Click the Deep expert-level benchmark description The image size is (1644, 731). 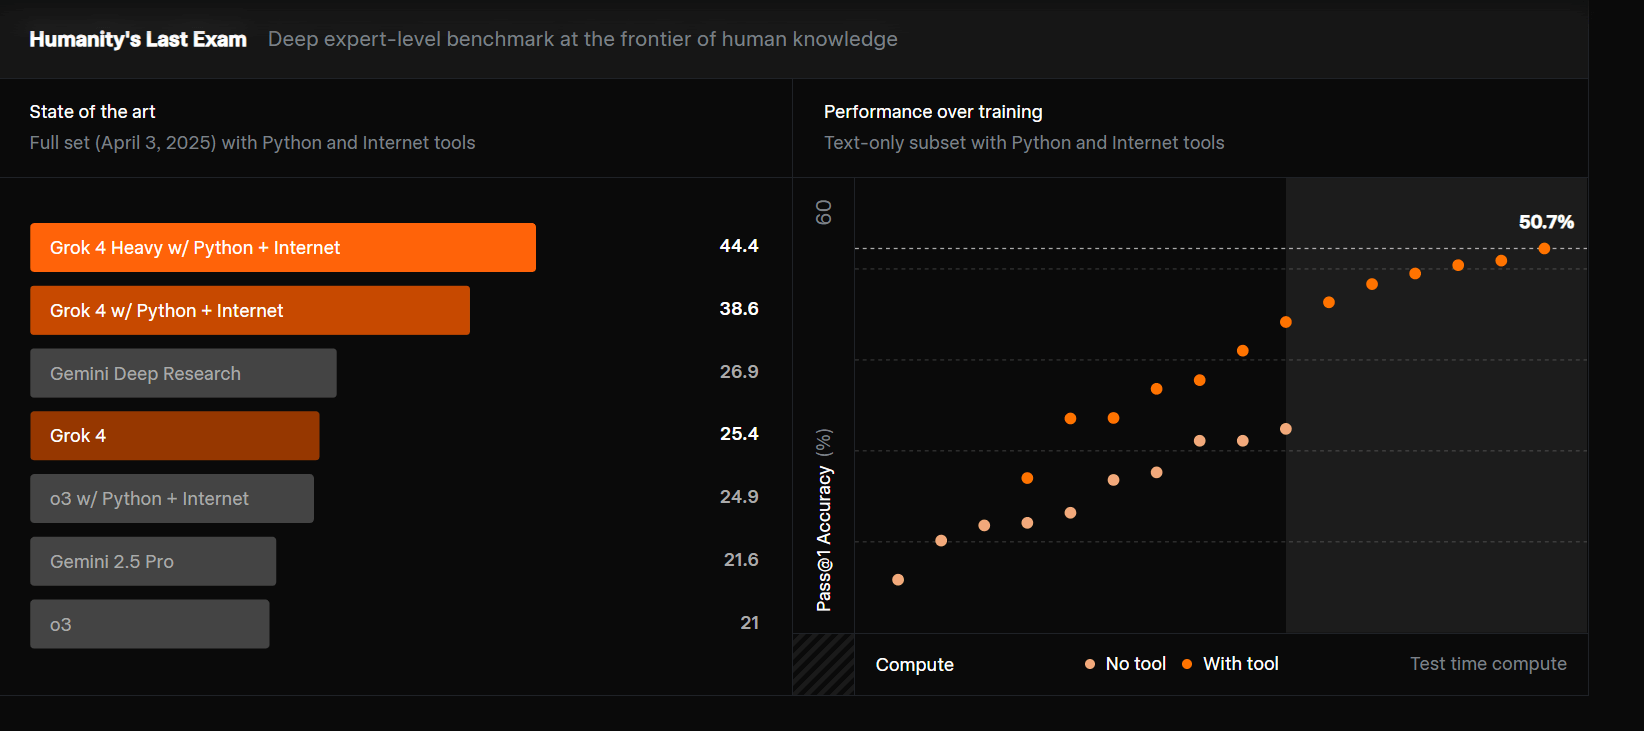click(x=583, y=39)
